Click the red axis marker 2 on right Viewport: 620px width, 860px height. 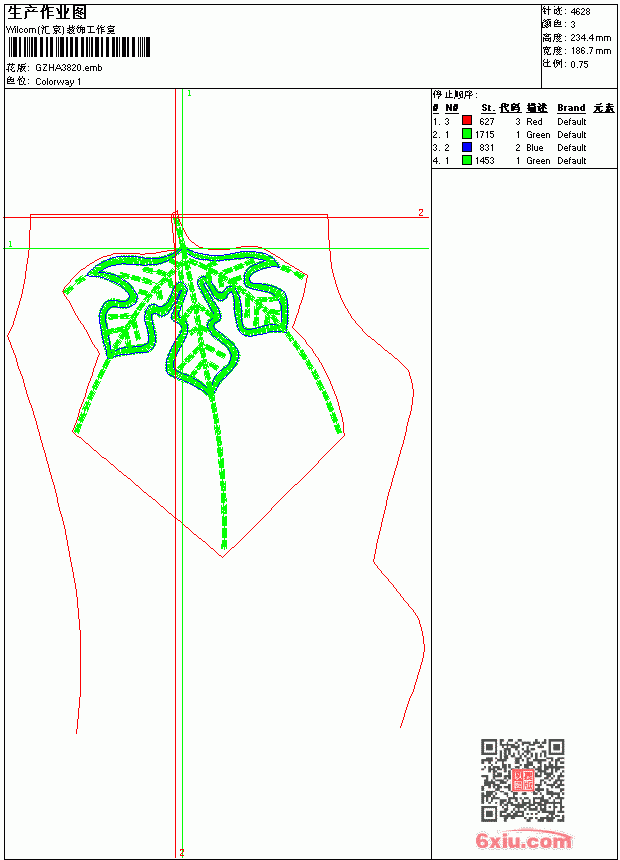coord(421,212)
